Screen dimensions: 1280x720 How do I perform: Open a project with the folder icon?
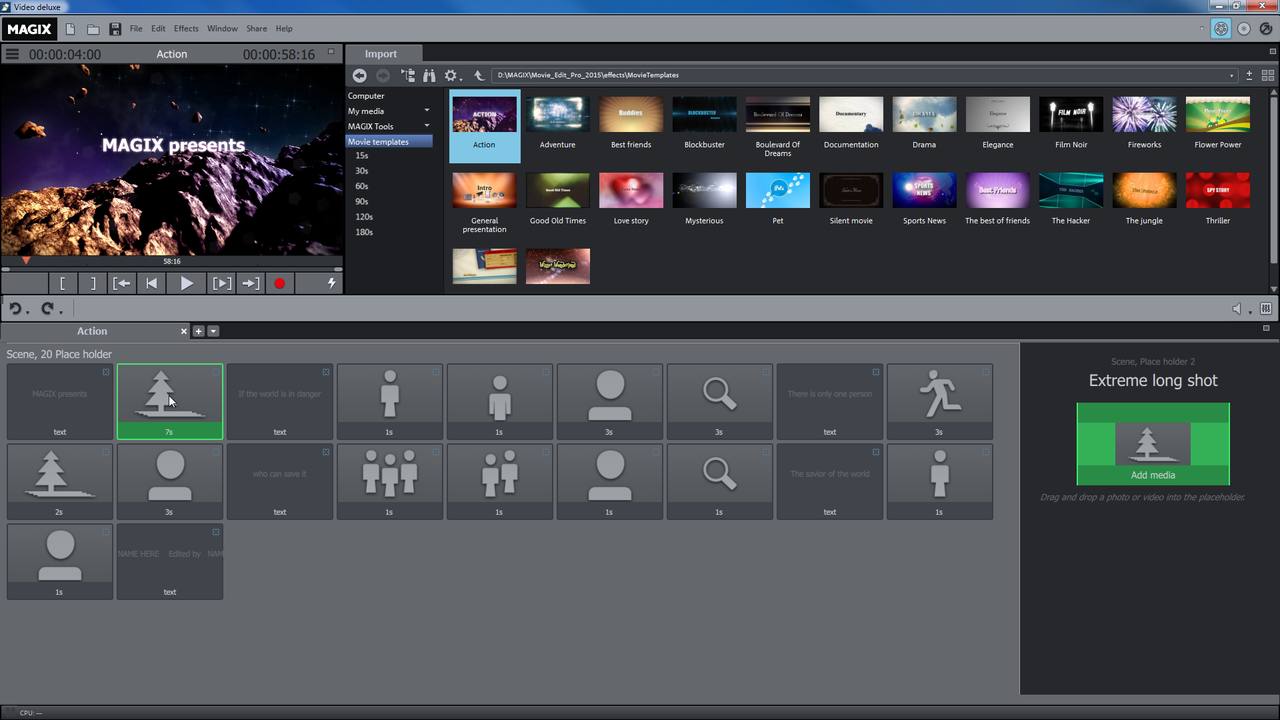[x=93, y=29]
